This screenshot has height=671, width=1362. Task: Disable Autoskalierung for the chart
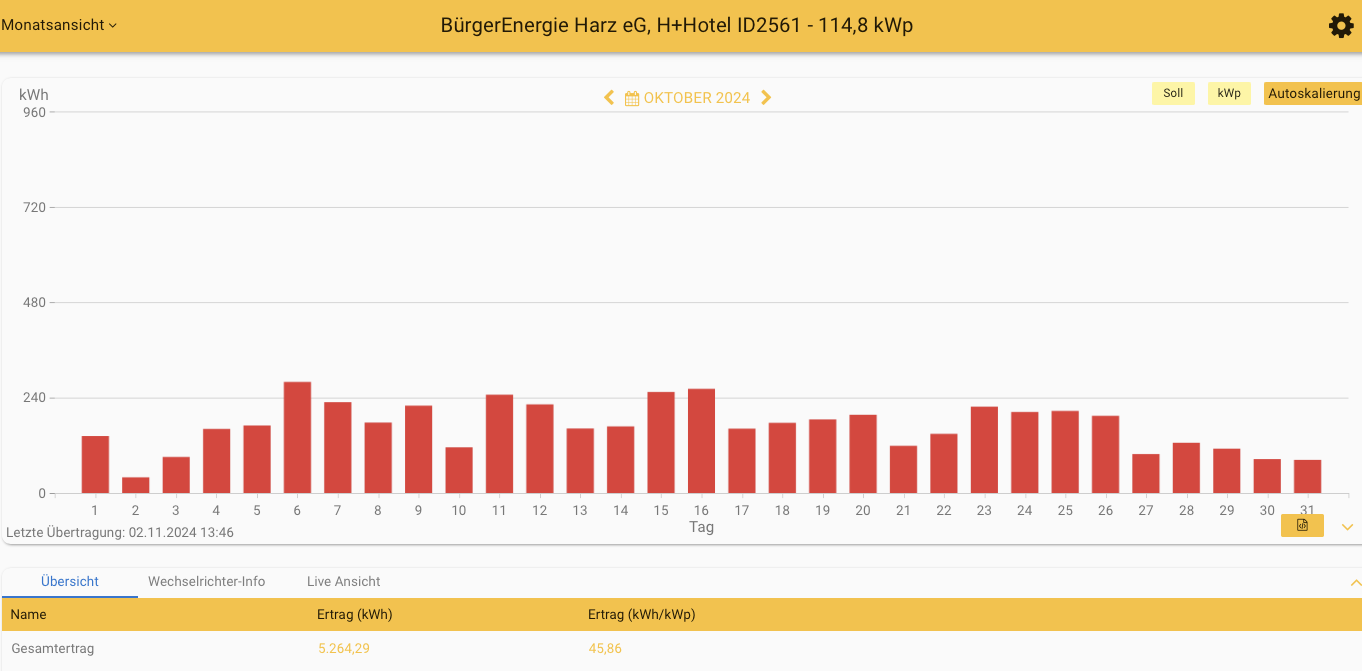tap(1312, 93)
